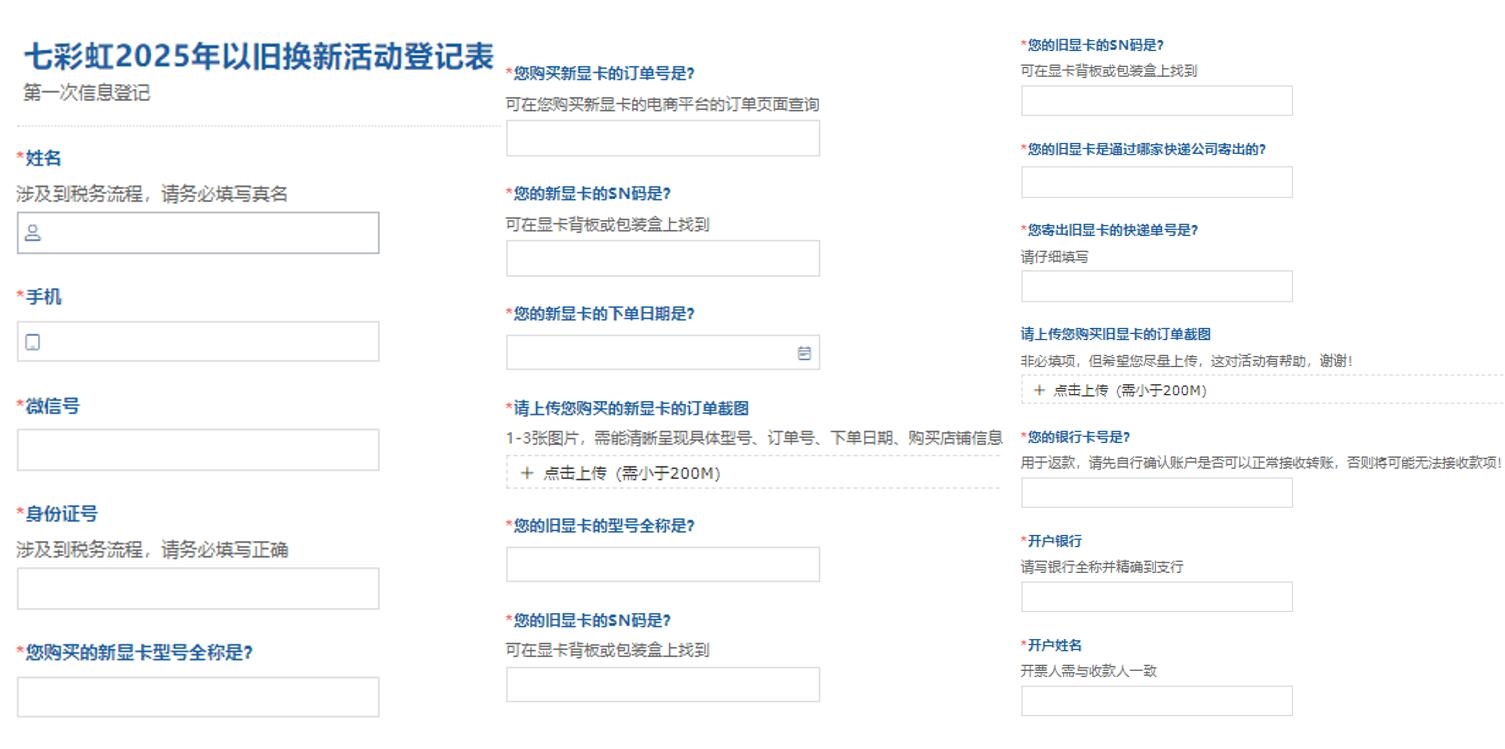Click the 姓名 real name input field
Screen dimensions: 1505x749
(x=210, y=233)
